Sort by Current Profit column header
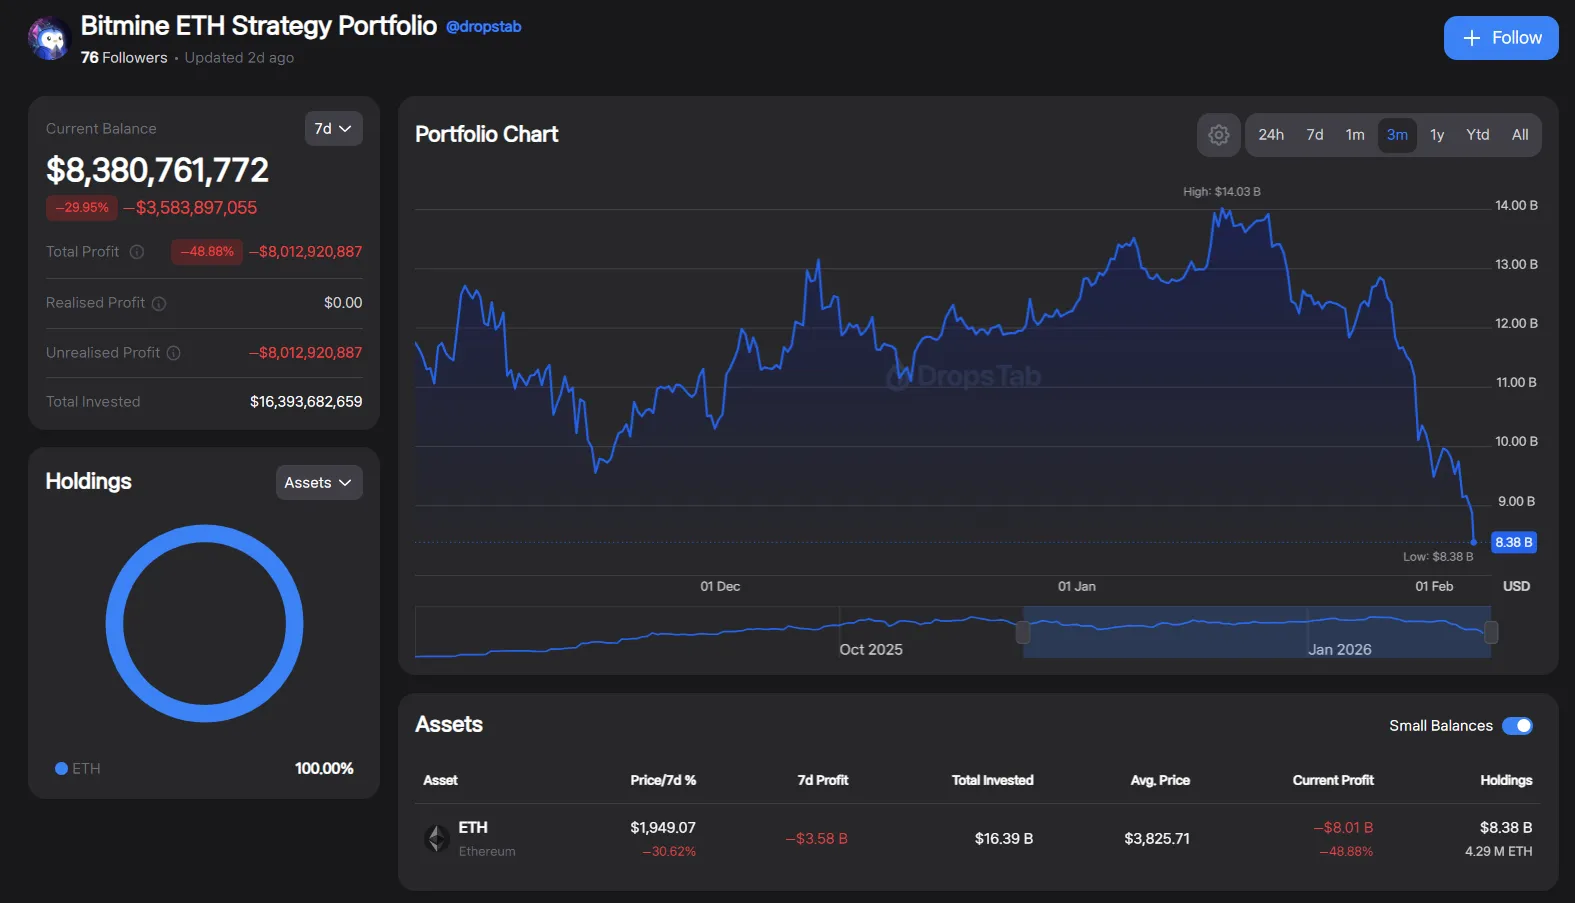This screenshot has width=1575, height=903. [1332, 780]
